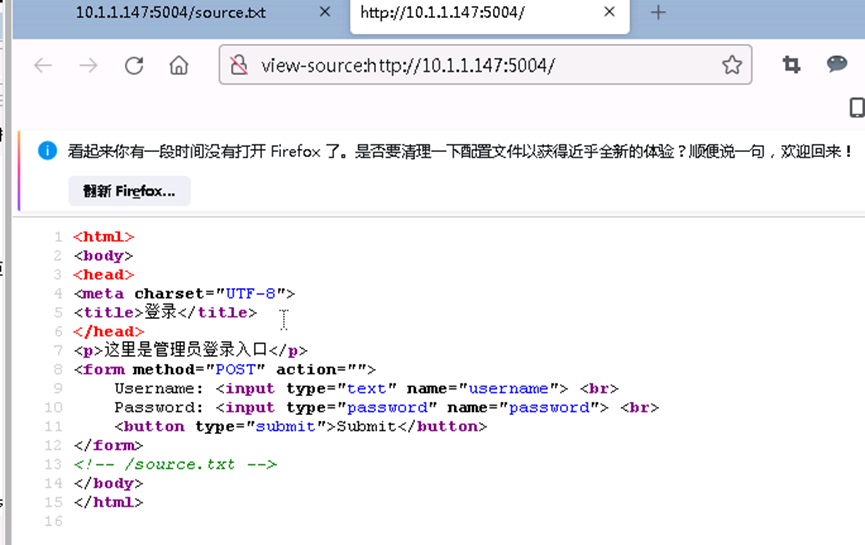The width and height of the screenshot is (865, 545).
Task: Click the Username: label on line 9
Action: coord(159,388)
